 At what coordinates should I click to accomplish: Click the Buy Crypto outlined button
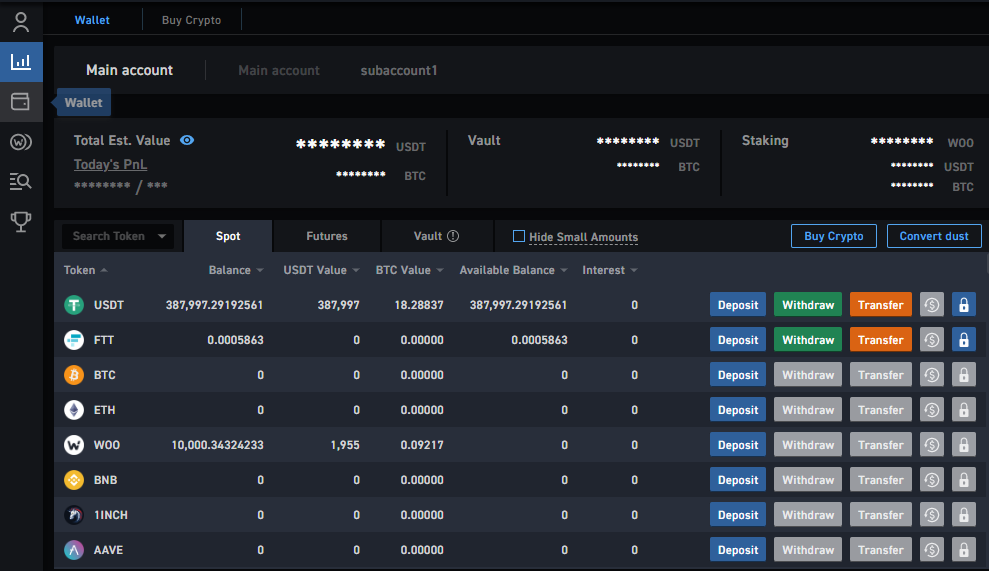pos(834,236)
